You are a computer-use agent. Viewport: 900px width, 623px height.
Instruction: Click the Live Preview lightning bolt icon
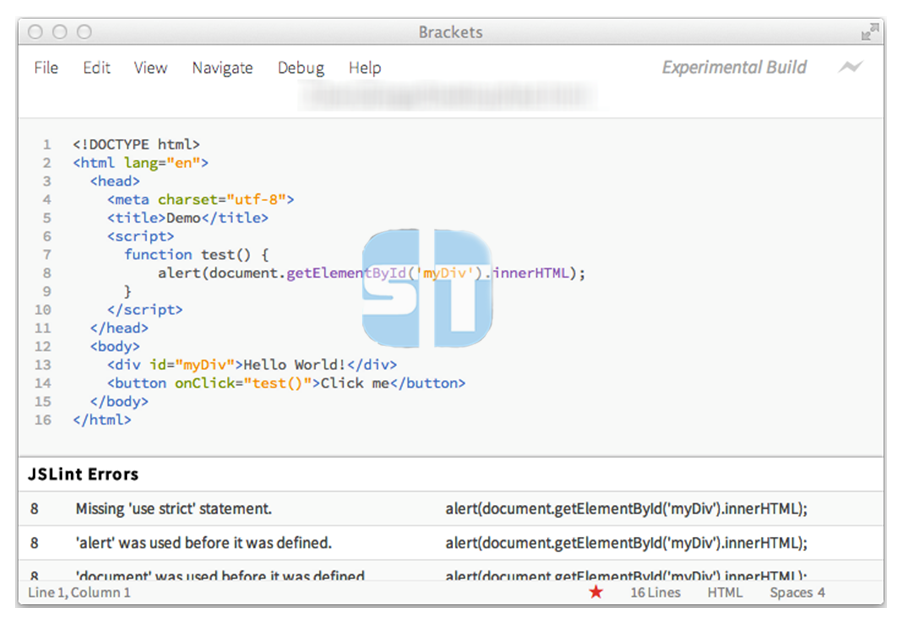[850, 67]
